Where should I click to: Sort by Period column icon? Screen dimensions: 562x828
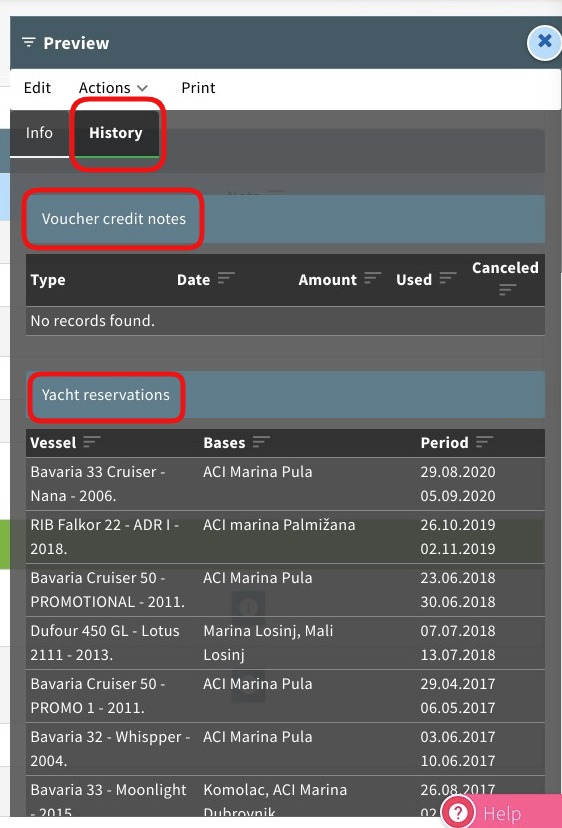click(x=484, y=441)
